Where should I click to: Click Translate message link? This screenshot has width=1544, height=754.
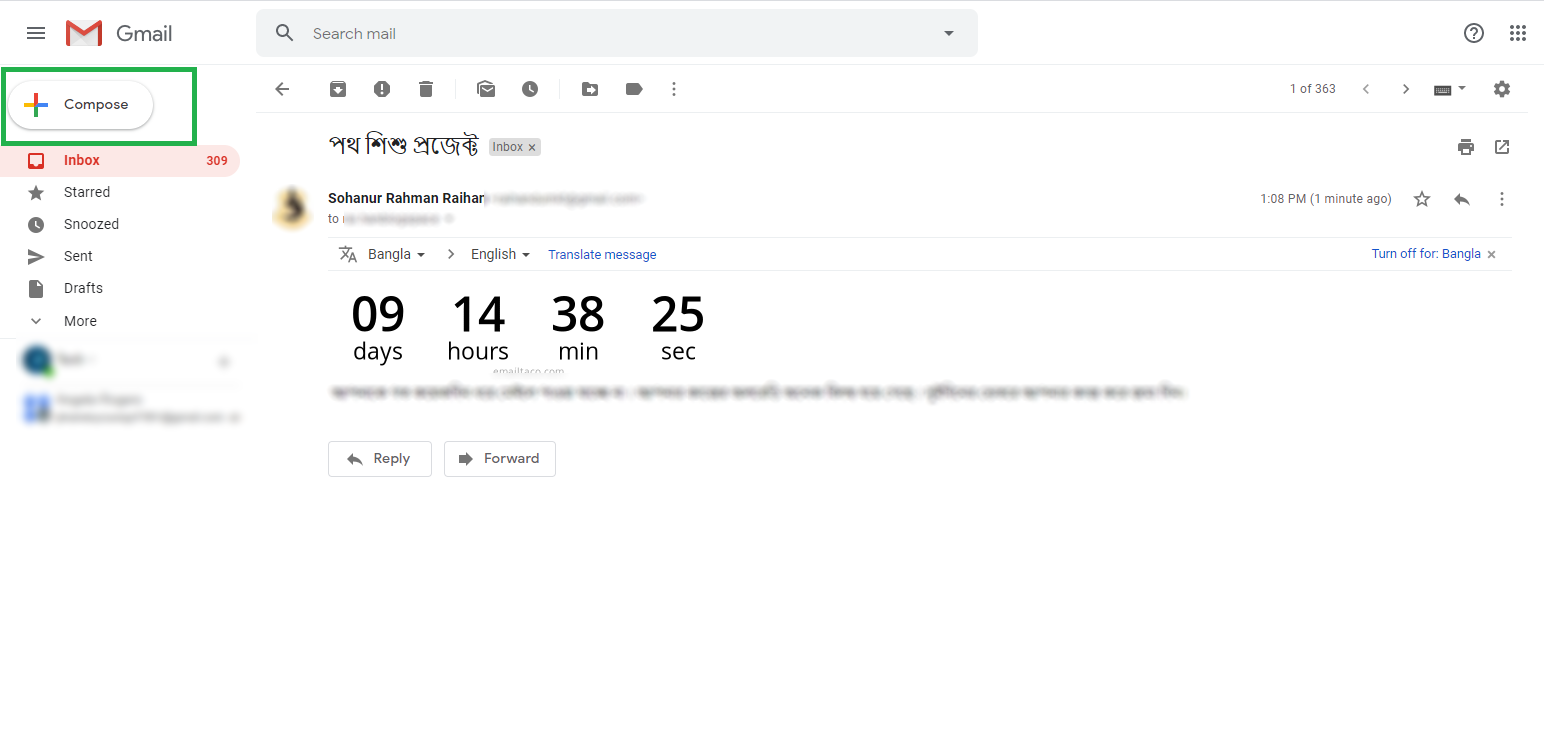pyautogui.click(x=602, y=254)
